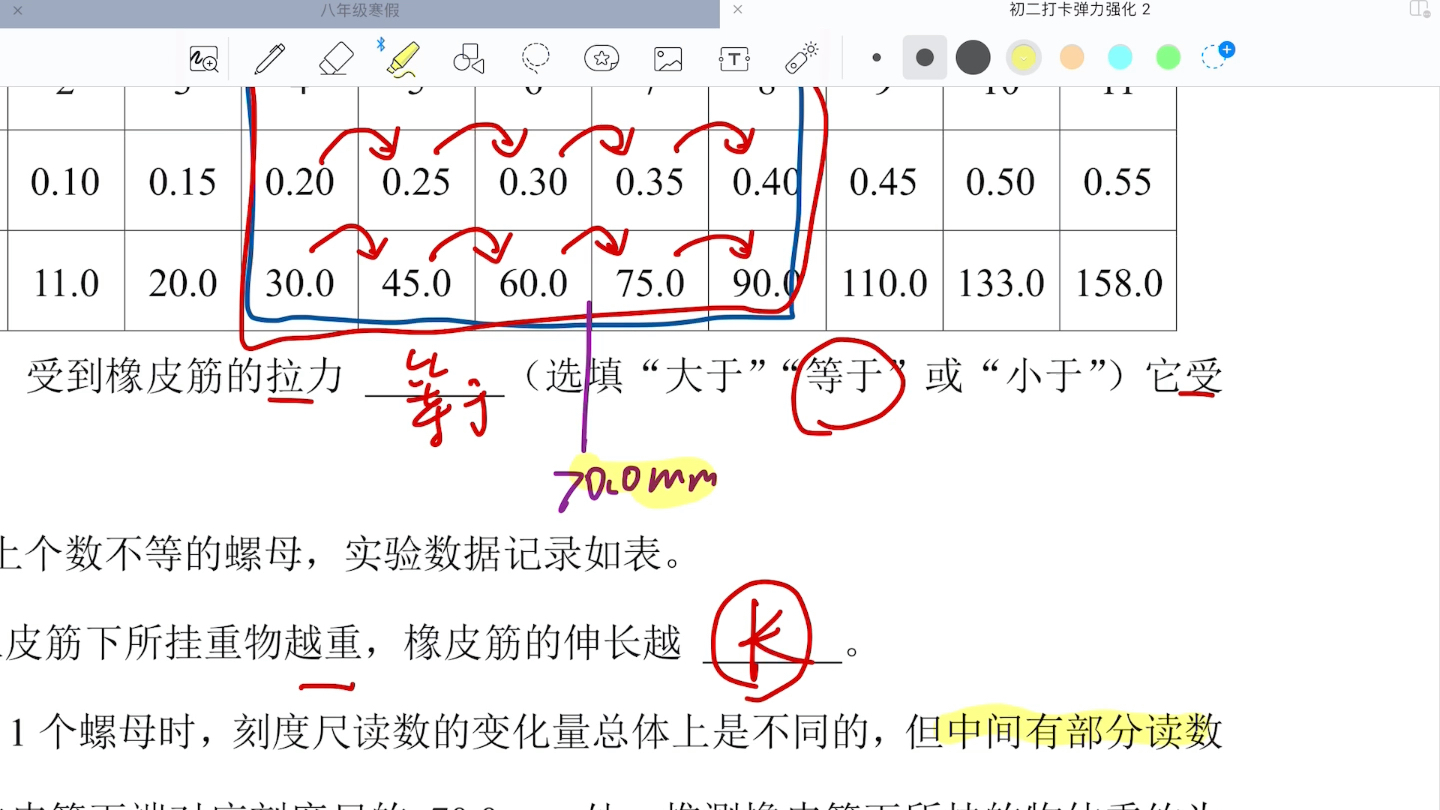Click the word 大于 in the options

pos(703,377)
